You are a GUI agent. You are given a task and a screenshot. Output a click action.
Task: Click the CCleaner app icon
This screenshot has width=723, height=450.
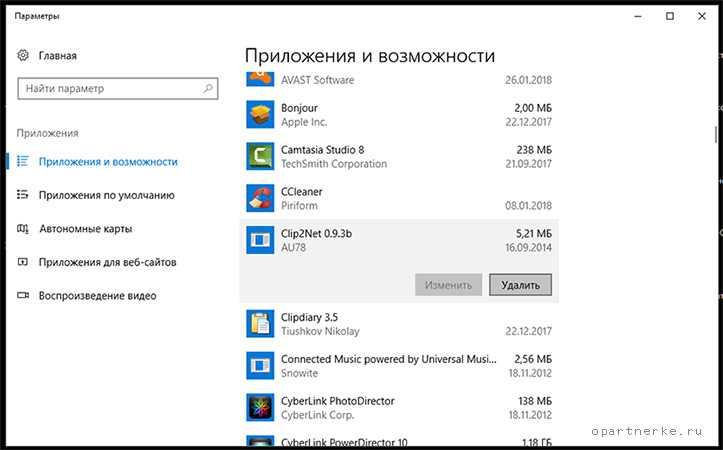click(x=260, y=198)
